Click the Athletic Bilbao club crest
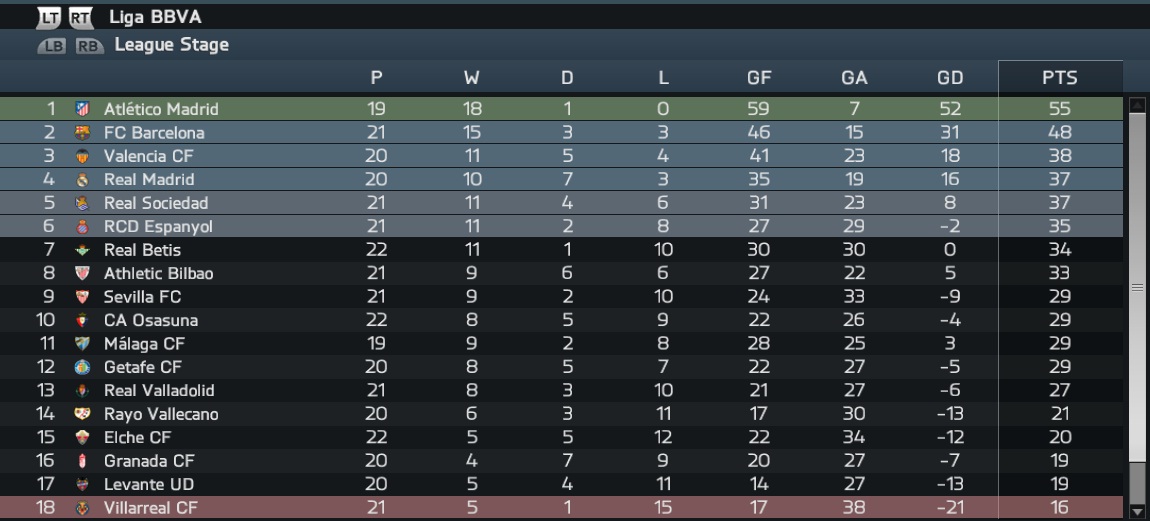Image resolution: width=1150 pixels, height=521 pixels. coord(82,274)
